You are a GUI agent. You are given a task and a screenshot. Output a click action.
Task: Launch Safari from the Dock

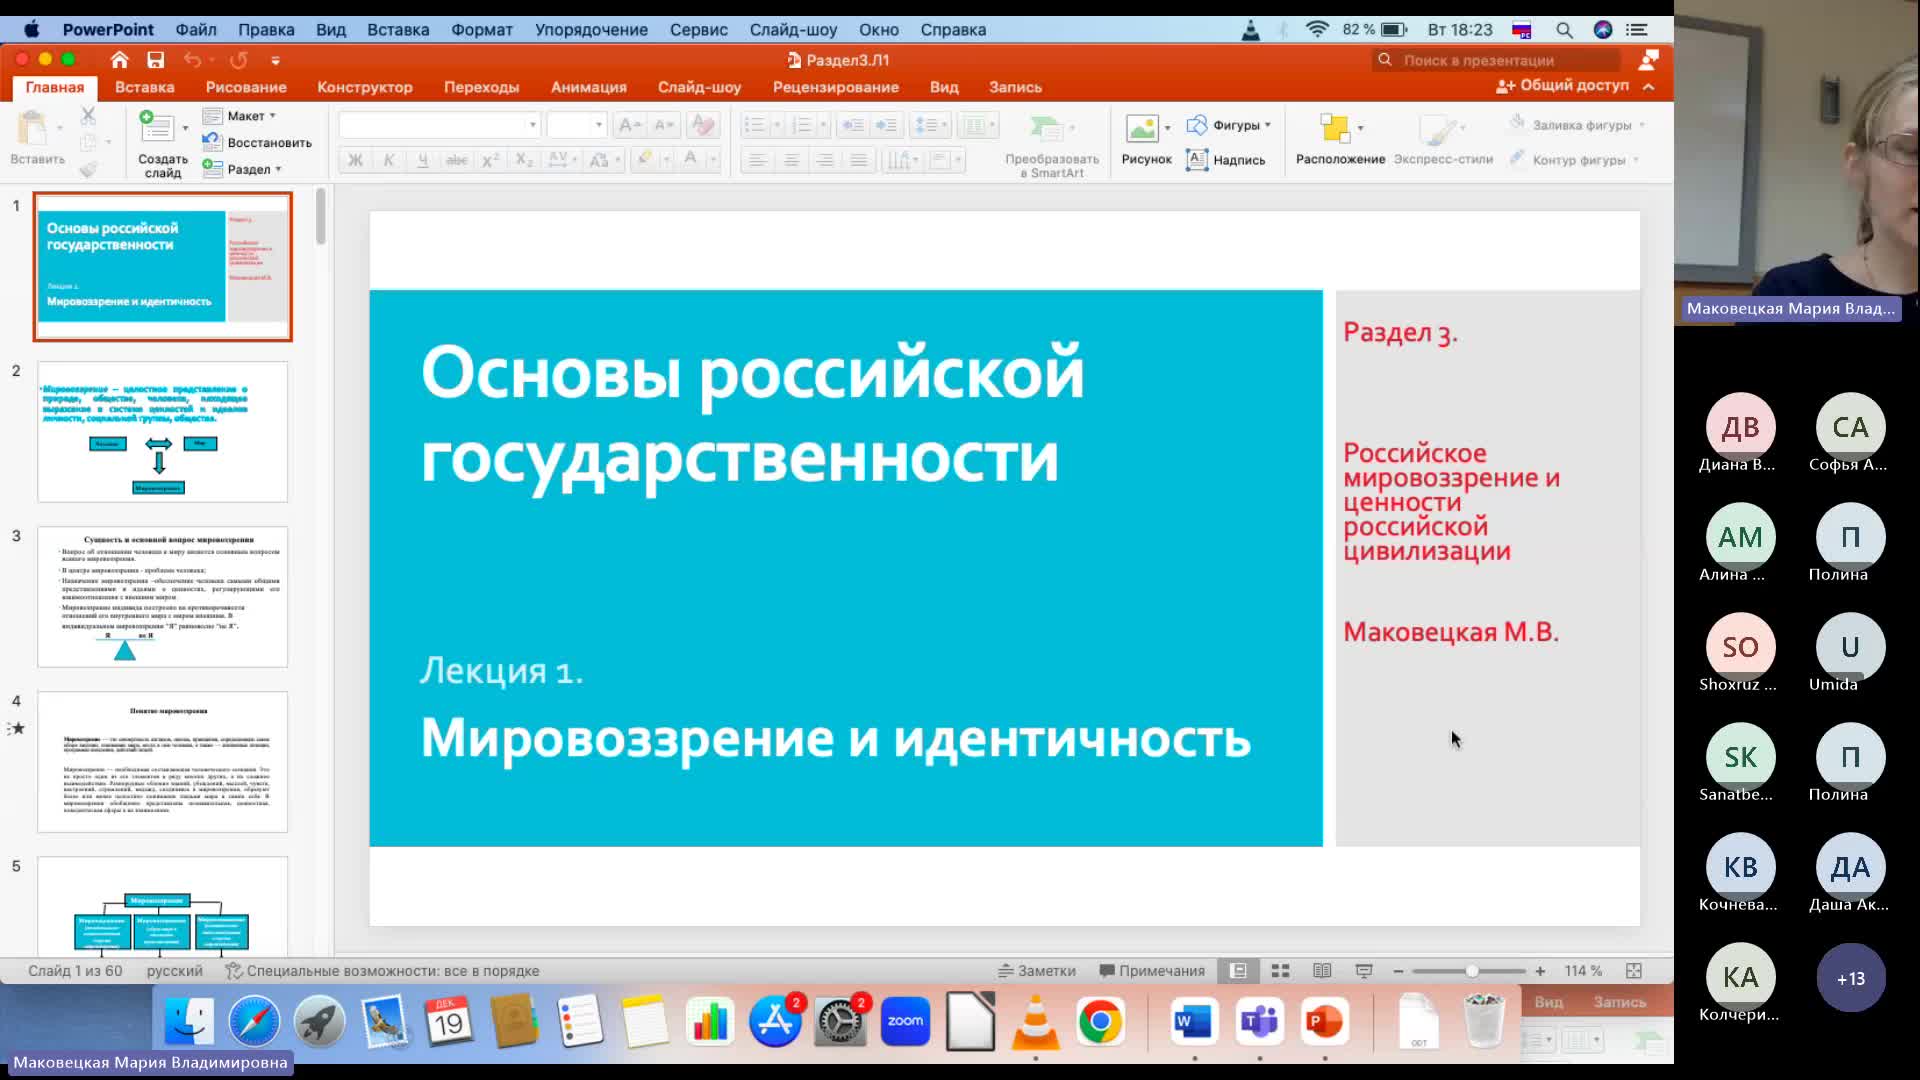pos(254,1022)
